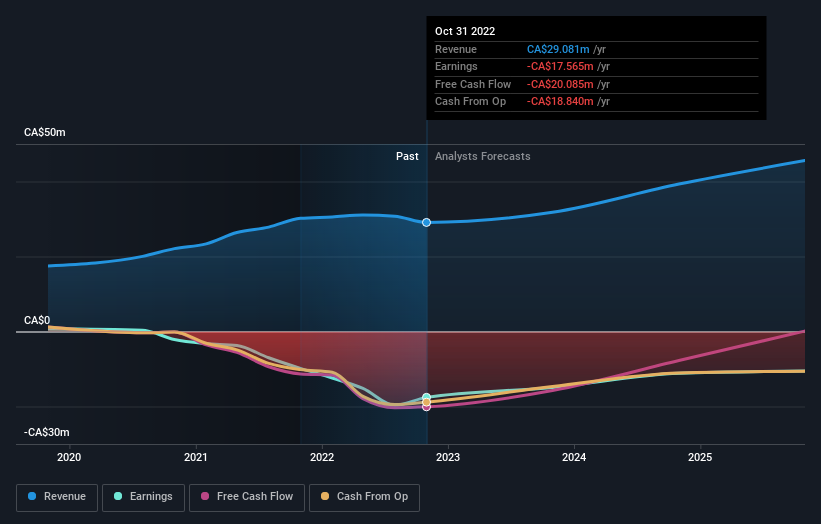Click the 2020 axis label
Screen dimensions: 821x524
[69, 458]
